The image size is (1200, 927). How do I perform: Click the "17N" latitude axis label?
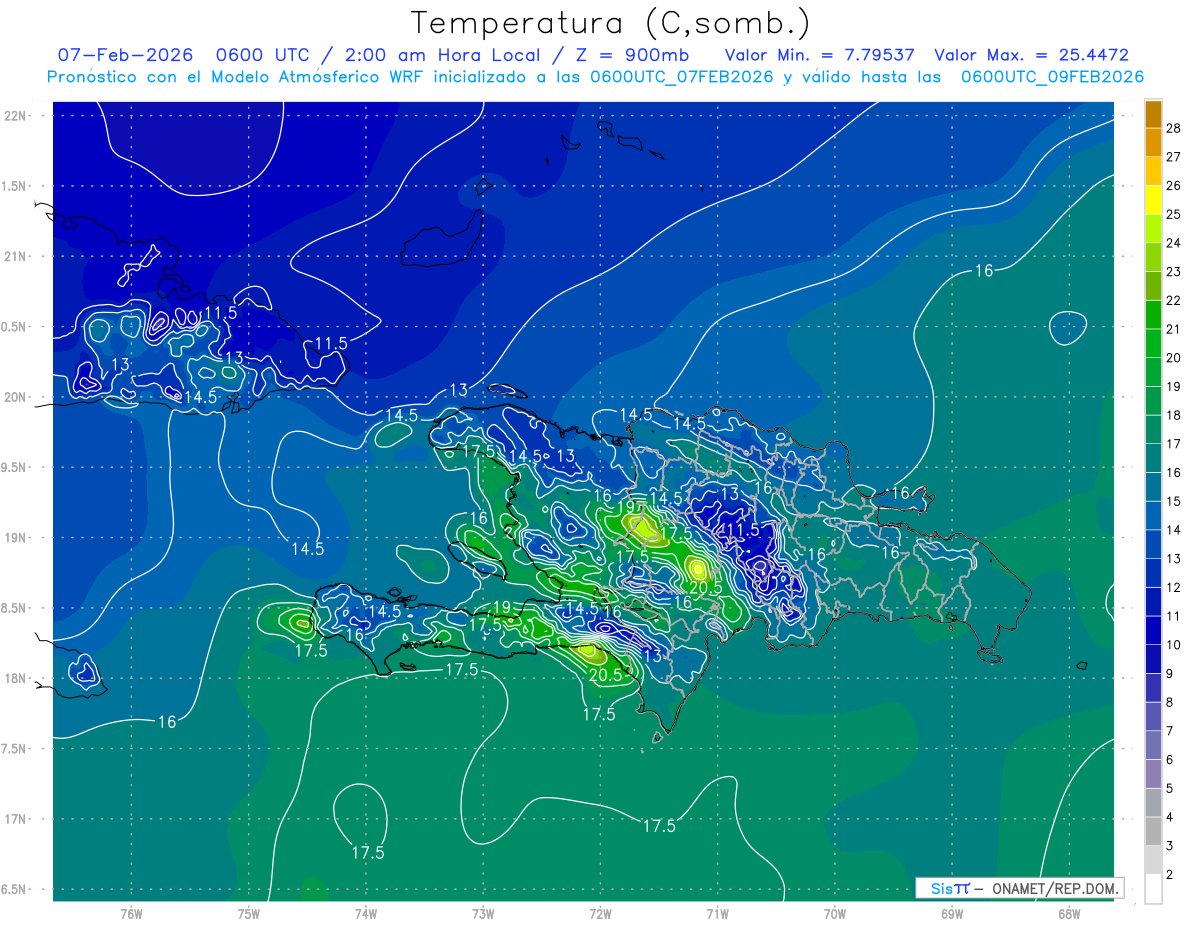click(15, 819)
